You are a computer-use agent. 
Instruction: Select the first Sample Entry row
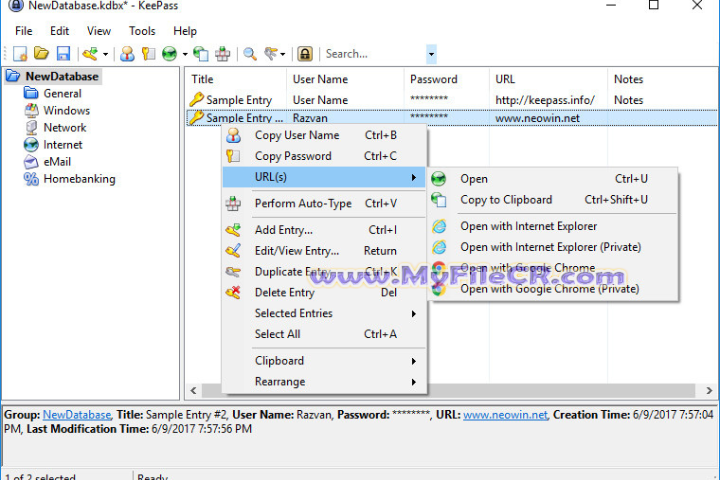[x=452, y=100]
